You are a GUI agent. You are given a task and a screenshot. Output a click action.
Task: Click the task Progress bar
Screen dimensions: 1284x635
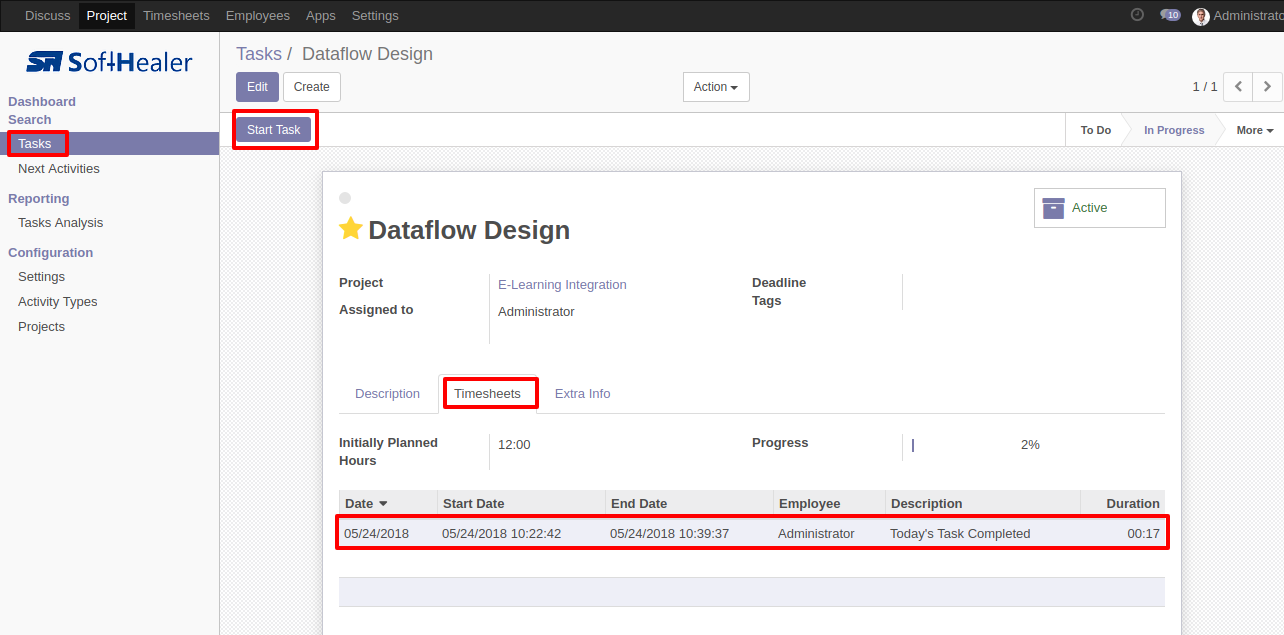tap(960, 445)
